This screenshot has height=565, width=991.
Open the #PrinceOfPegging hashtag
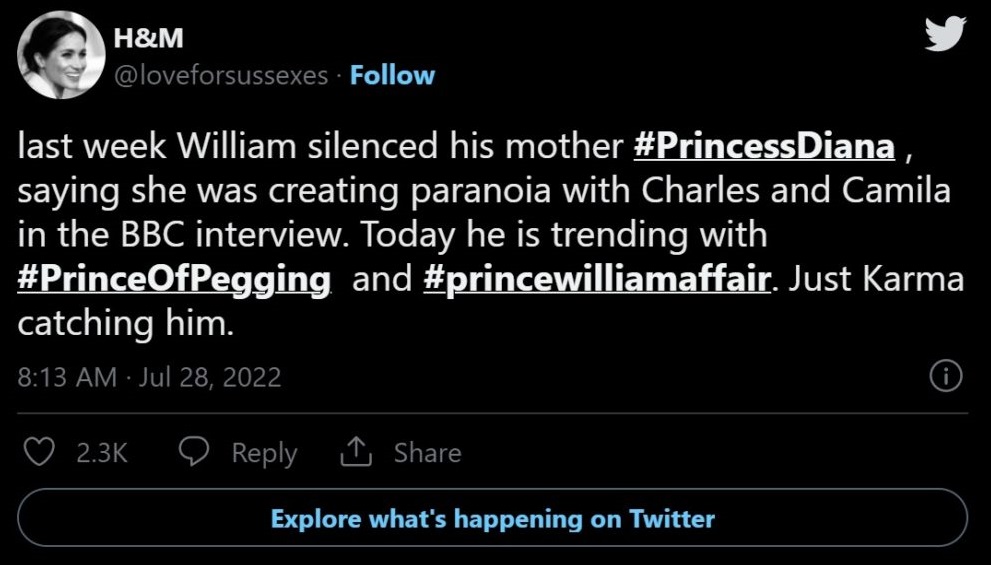click(174, 278)
